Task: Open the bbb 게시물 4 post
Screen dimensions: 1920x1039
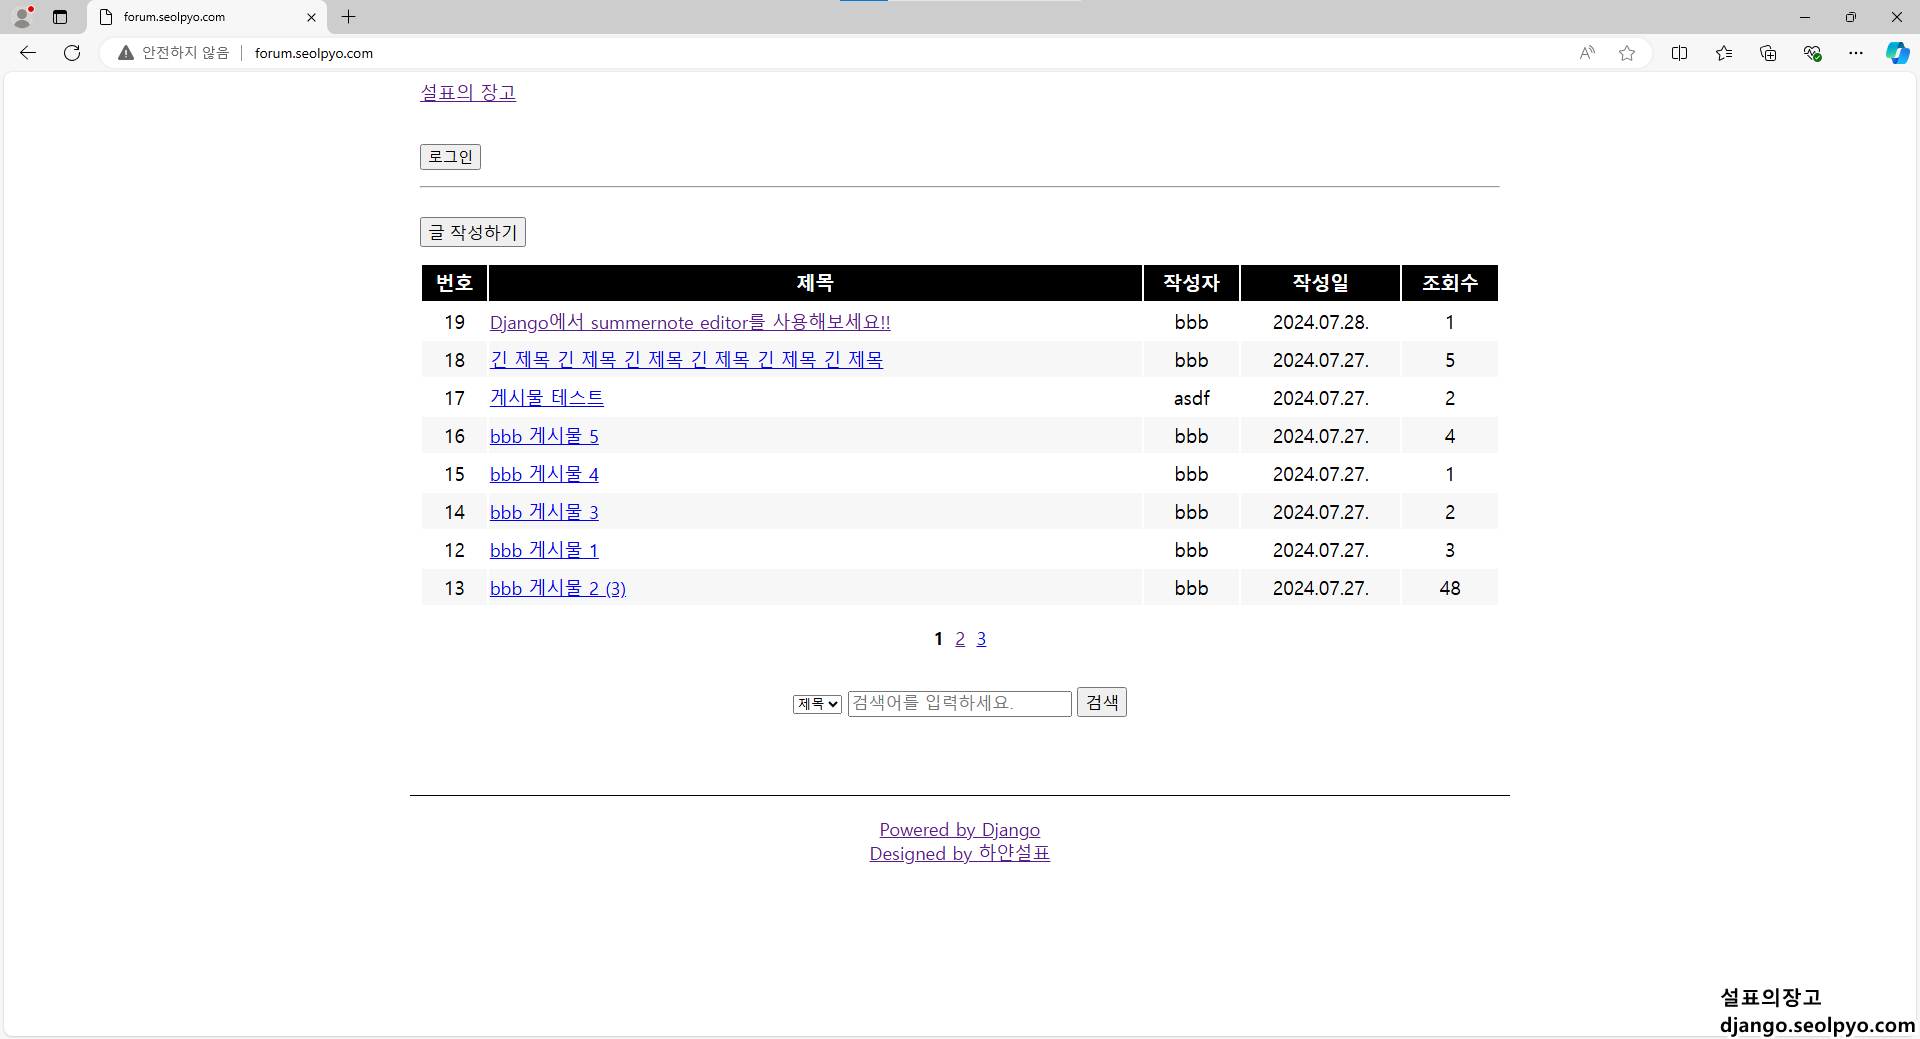Action: [544, 474]
